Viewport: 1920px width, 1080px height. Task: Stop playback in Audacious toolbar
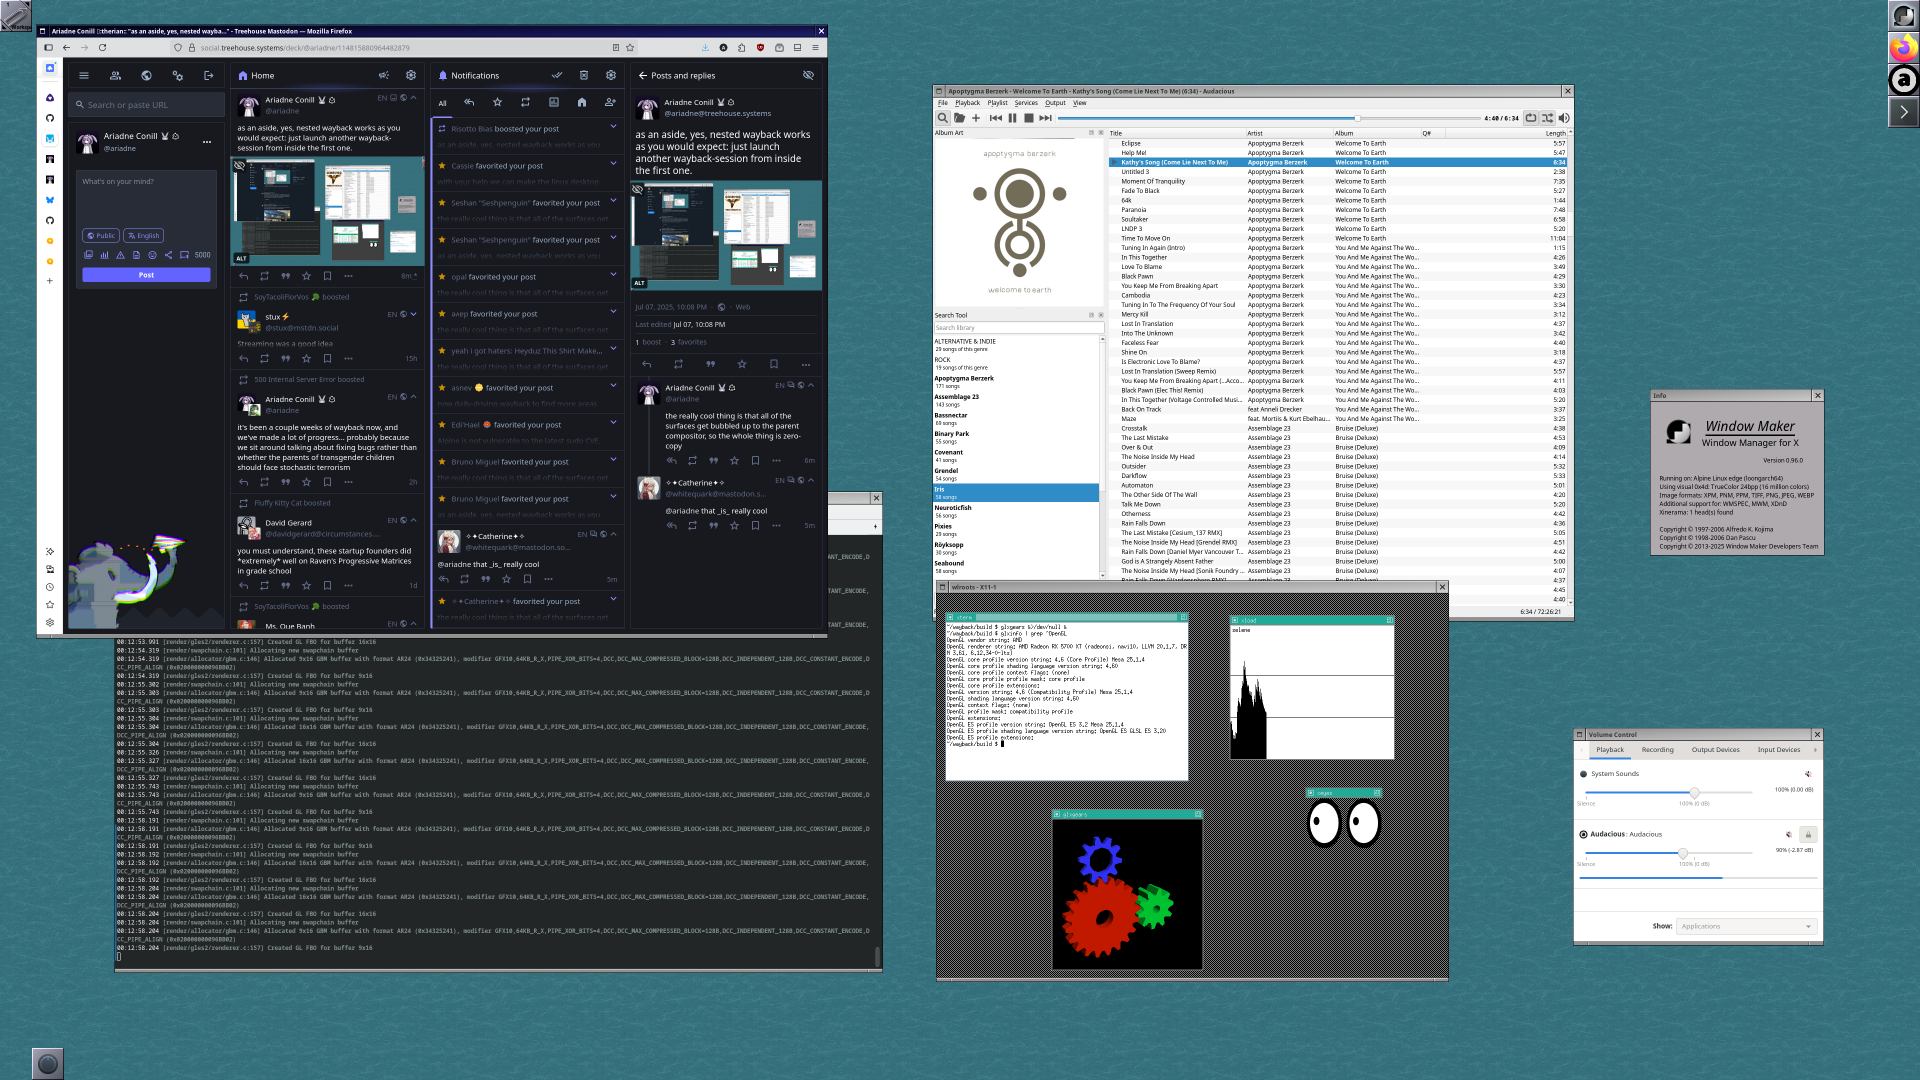pos(1028,118)
